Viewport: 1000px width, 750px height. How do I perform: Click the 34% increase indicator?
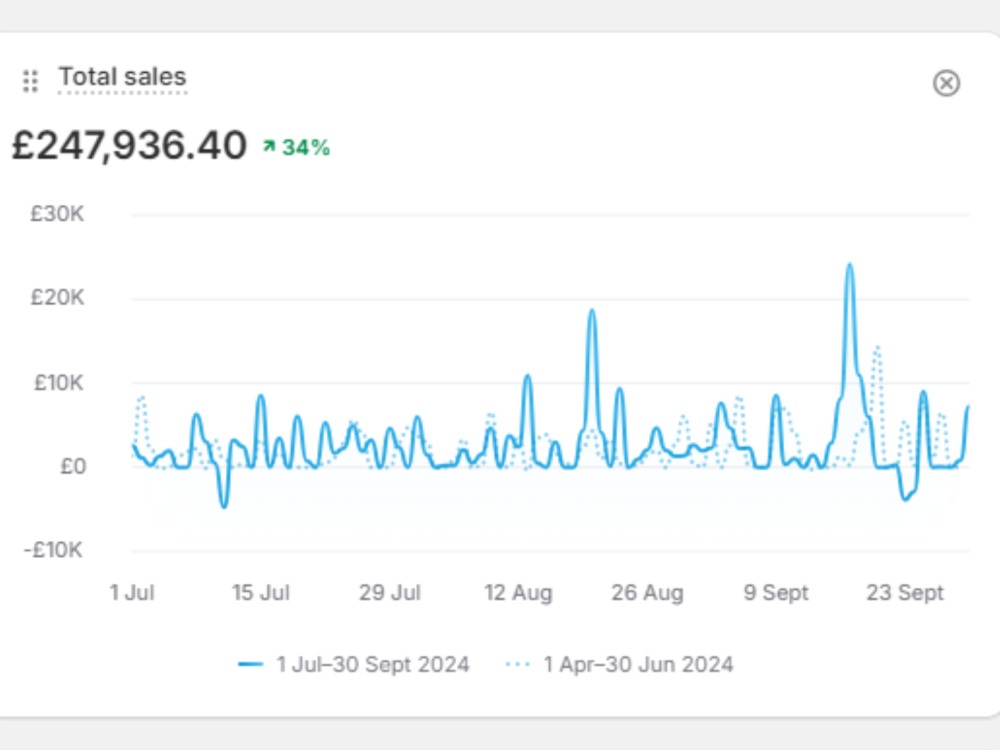(297, 147)
